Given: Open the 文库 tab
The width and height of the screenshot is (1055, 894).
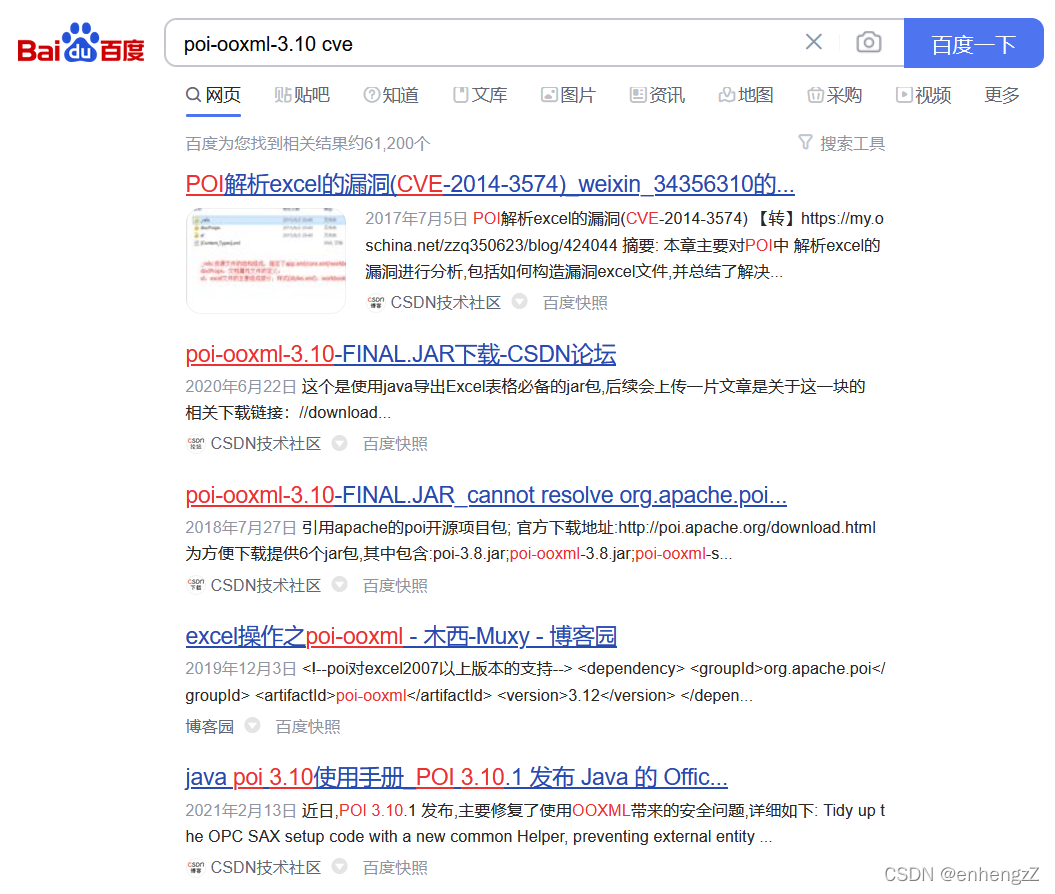Looking at the screenshot, I should point(480,95).
